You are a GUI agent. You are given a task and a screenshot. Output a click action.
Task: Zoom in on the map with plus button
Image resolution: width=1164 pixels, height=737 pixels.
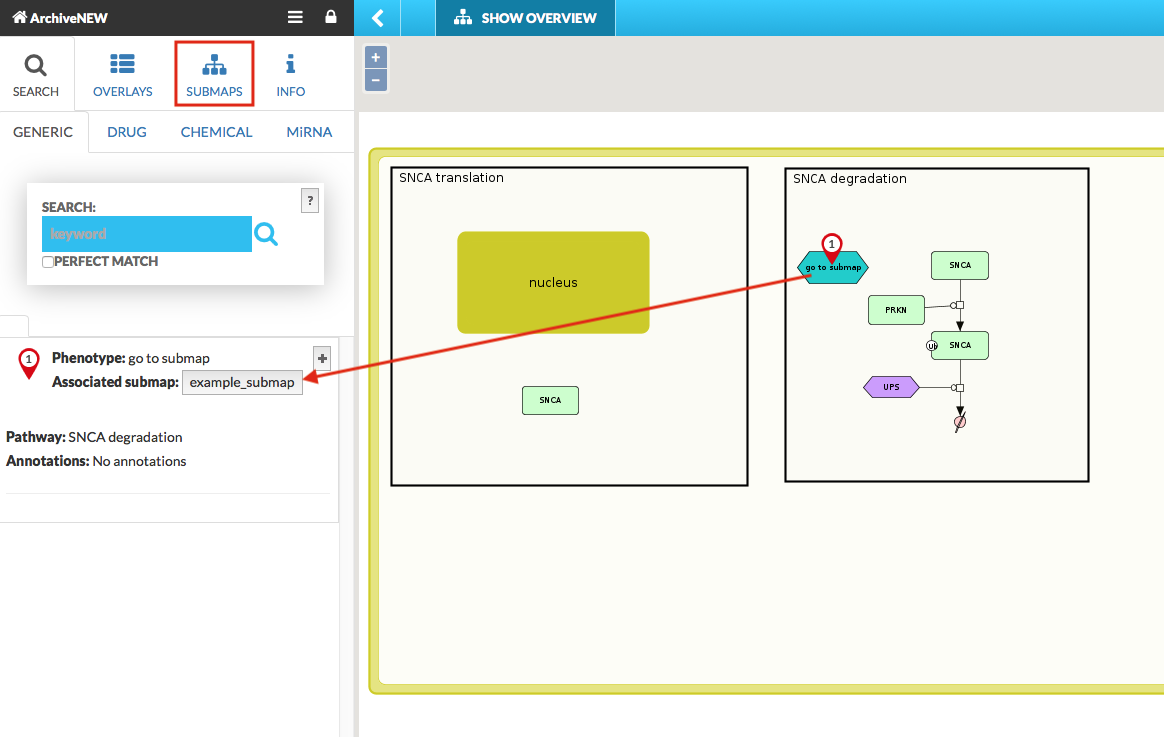376,57
